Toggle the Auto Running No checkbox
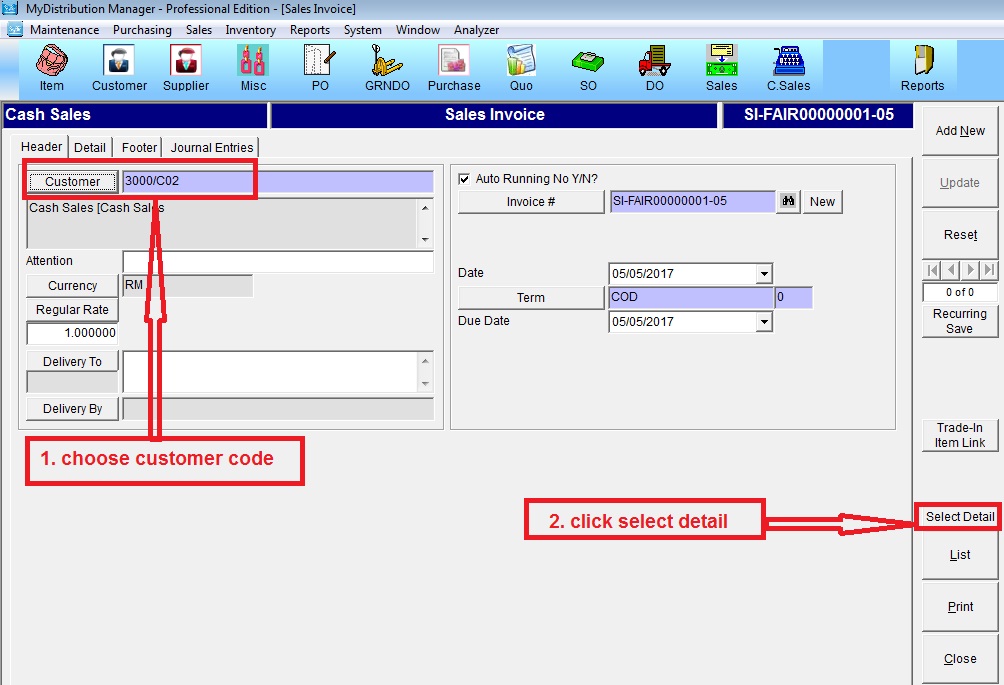This screenshot has width=1004, height=685. [x=463, y=179]
